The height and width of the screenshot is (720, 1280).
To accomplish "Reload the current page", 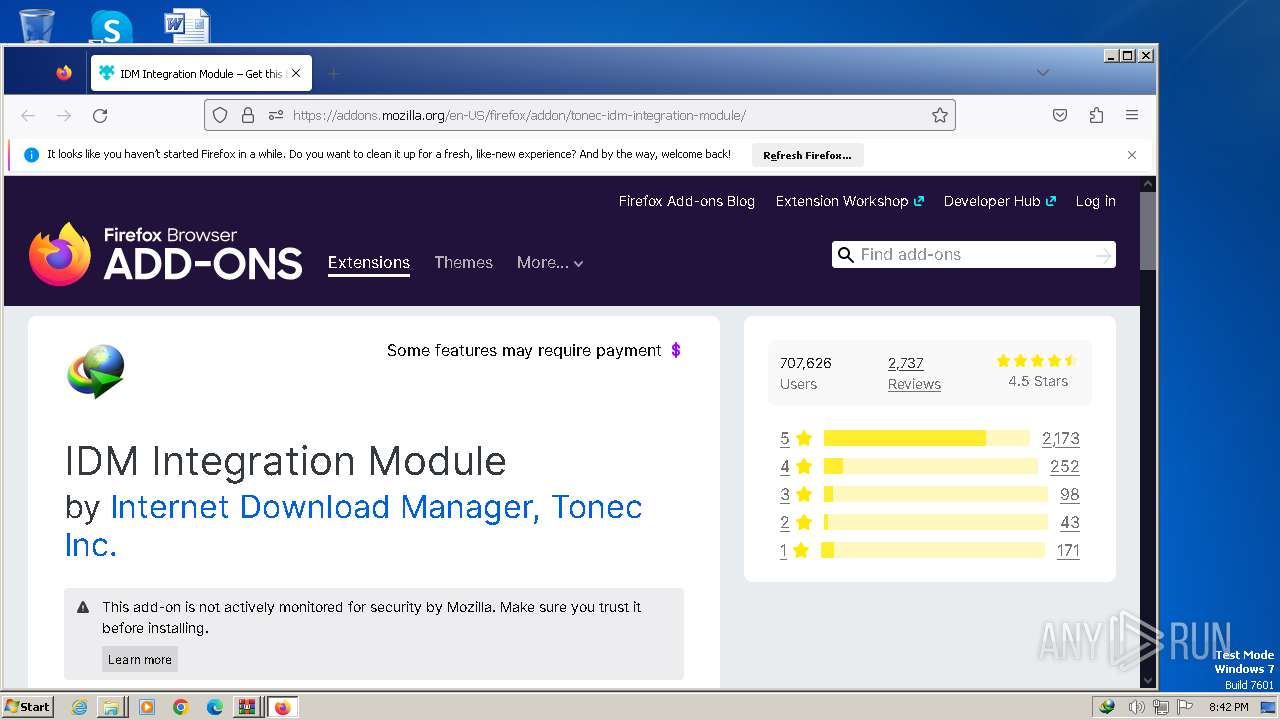I will 100,116.
